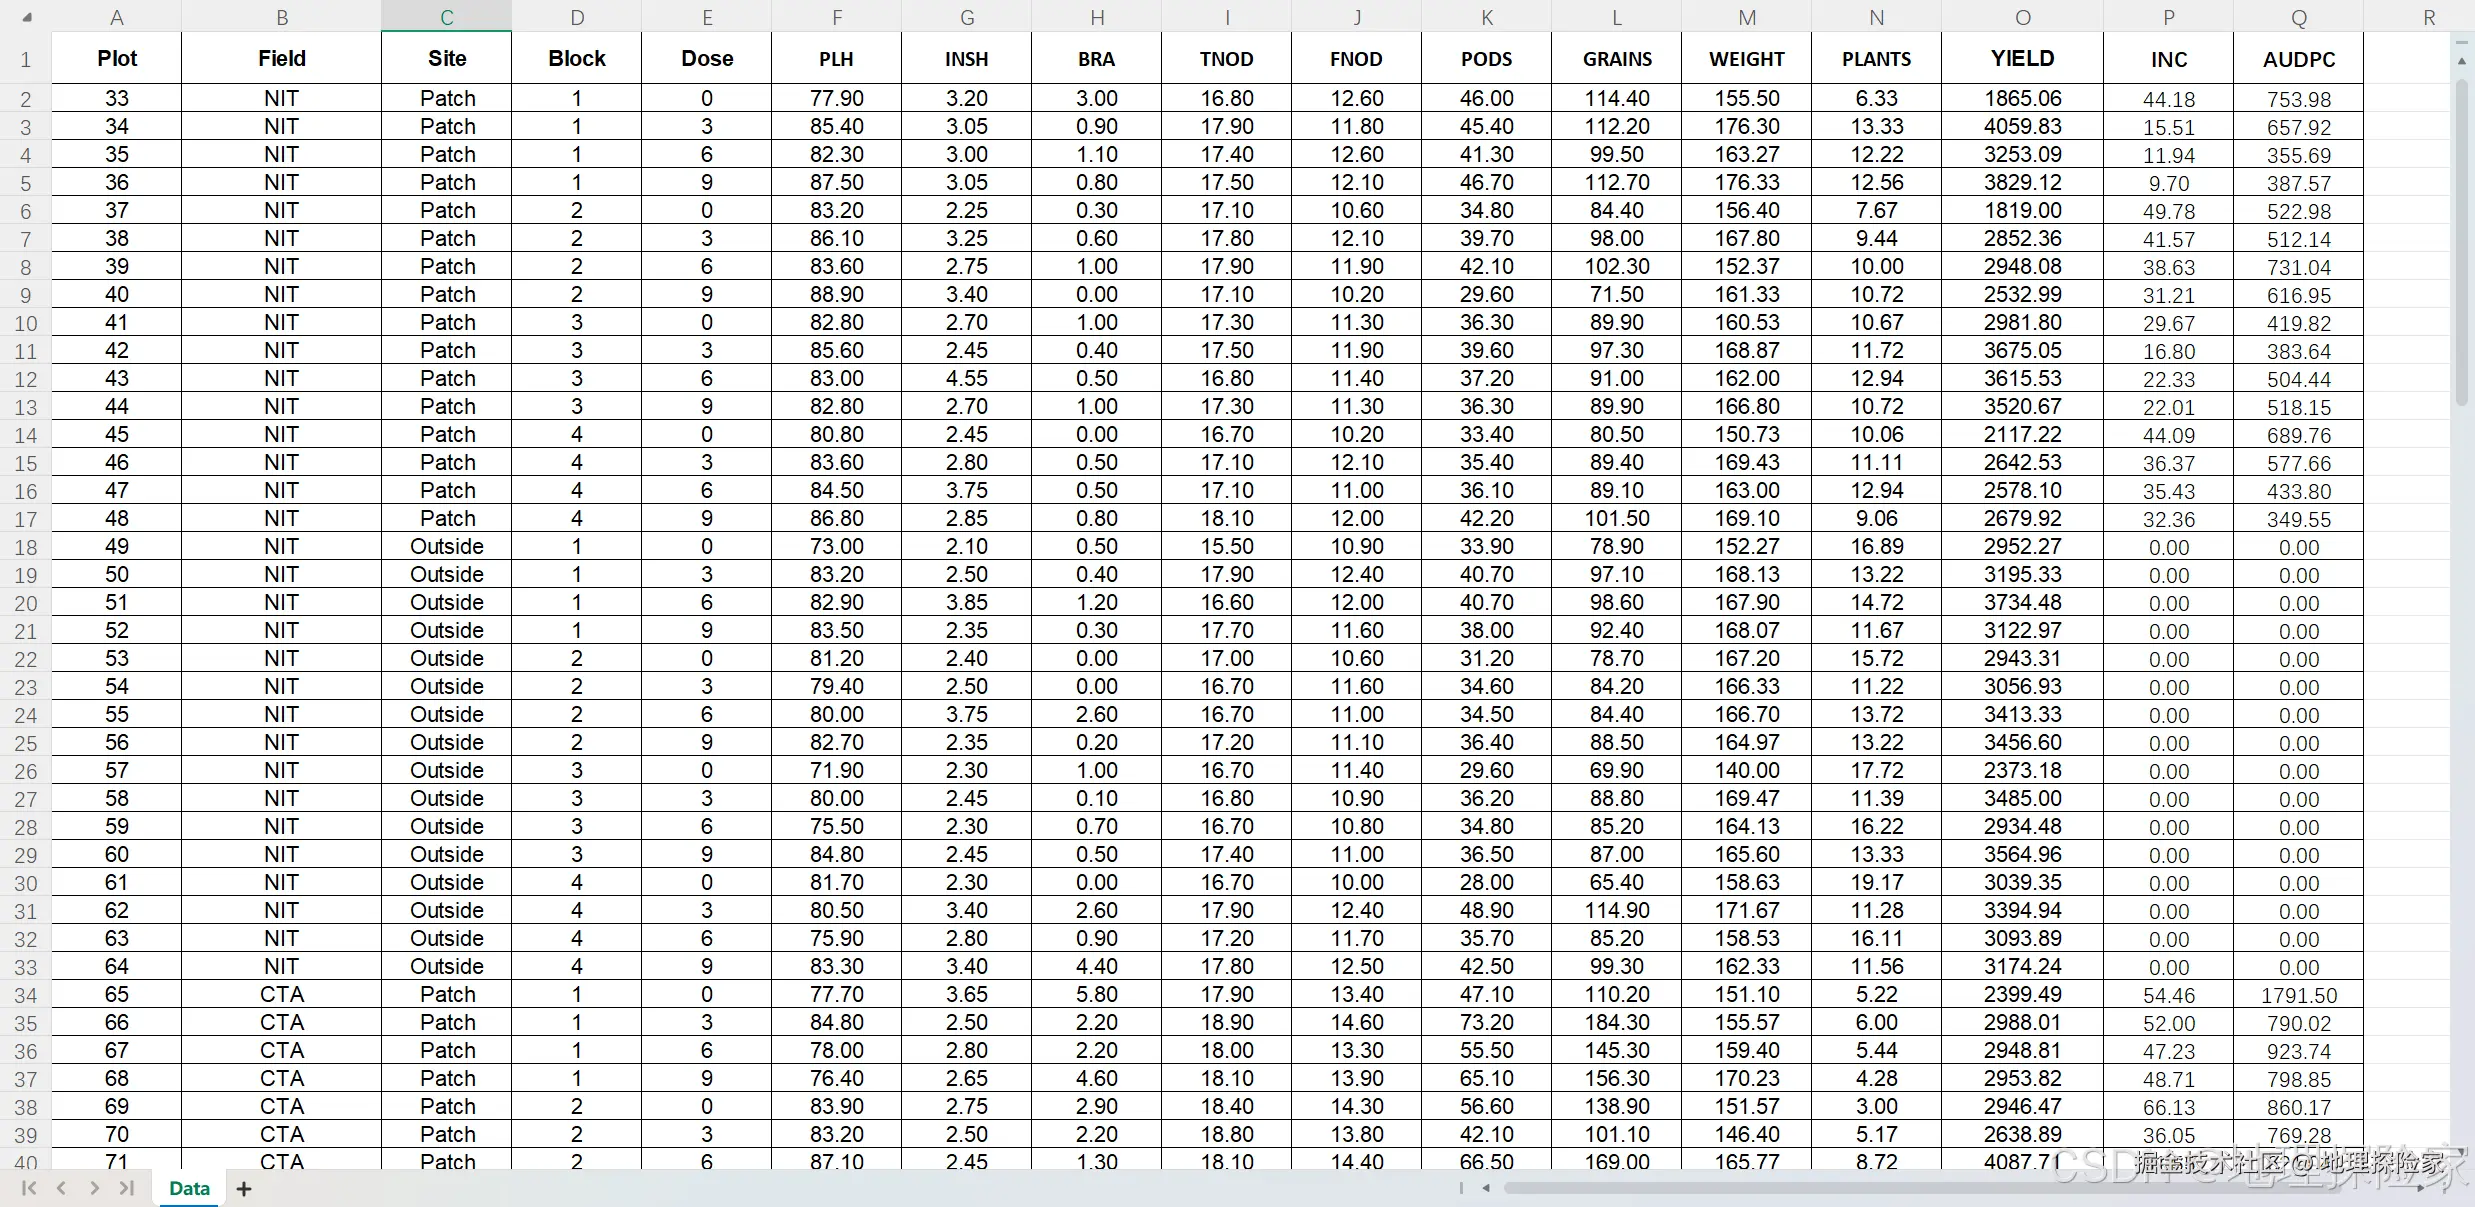This screenshot has width=2475, height=1207.
Task: Select column Q header
Action: click(2299, 17)
